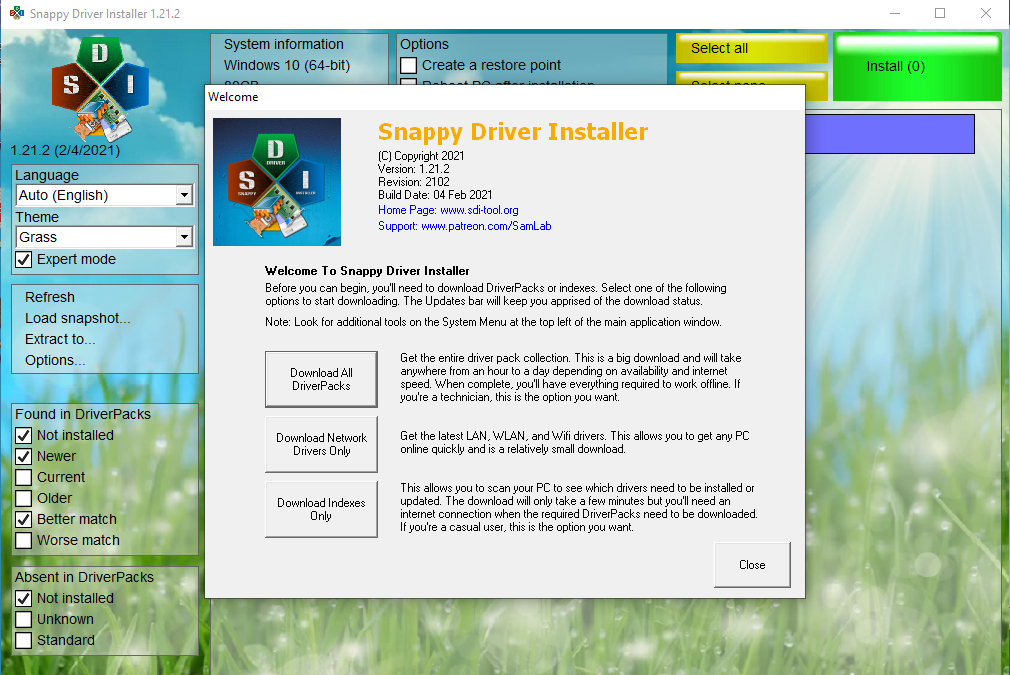The height and width of the screenshot is (675, 1010).
Task: Open the Language dropdown
Action: click(185, 195)
